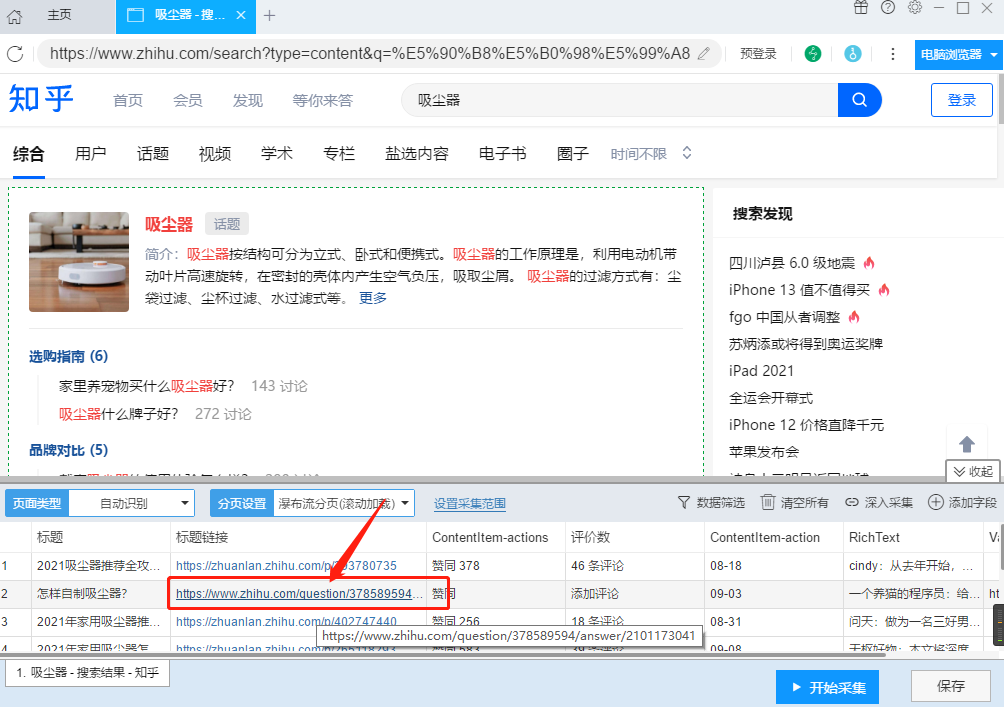Click zhuanlan link in table row 1

(x=286, y=565)
